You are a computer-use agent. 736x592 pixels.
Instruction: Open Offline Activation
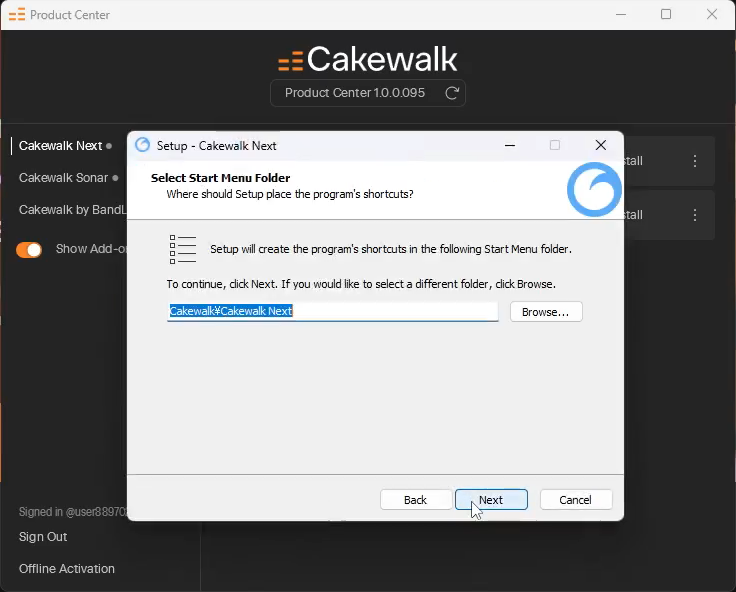coord(67,569)
